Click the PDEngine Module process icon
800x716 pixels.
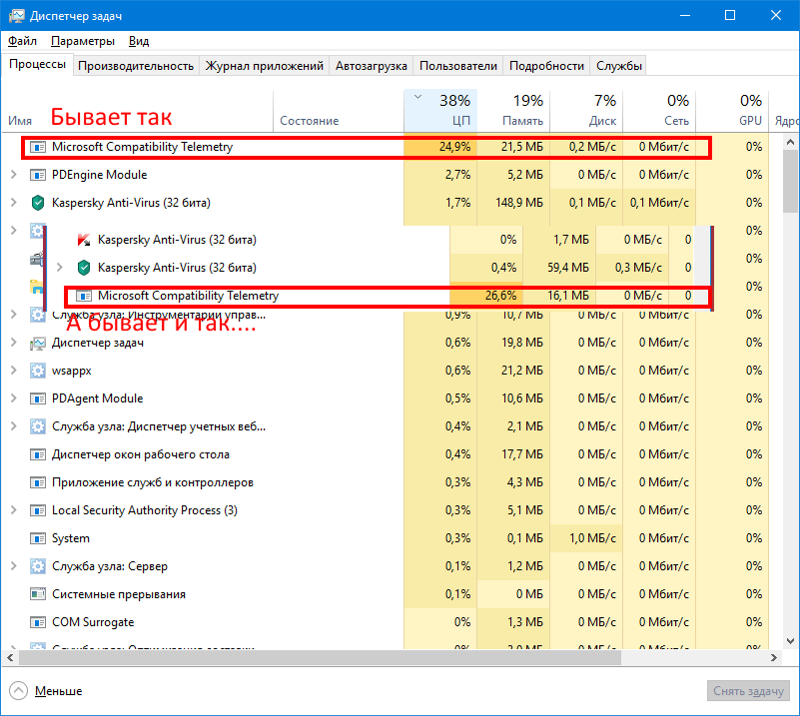click(x=38, y=174)
